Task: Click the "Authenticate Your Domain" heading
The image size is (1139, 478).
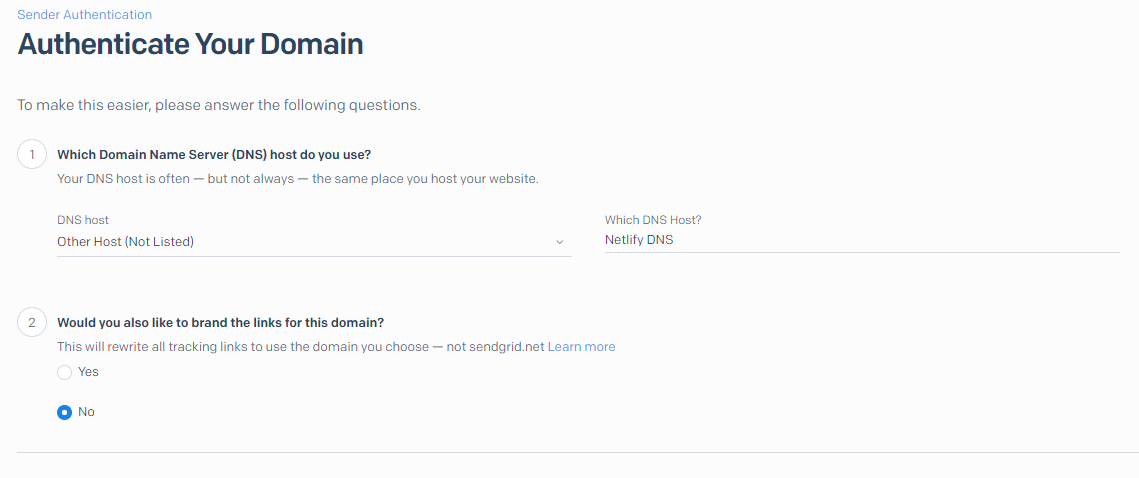Action: pyautogui.click(x=190, y=44)
